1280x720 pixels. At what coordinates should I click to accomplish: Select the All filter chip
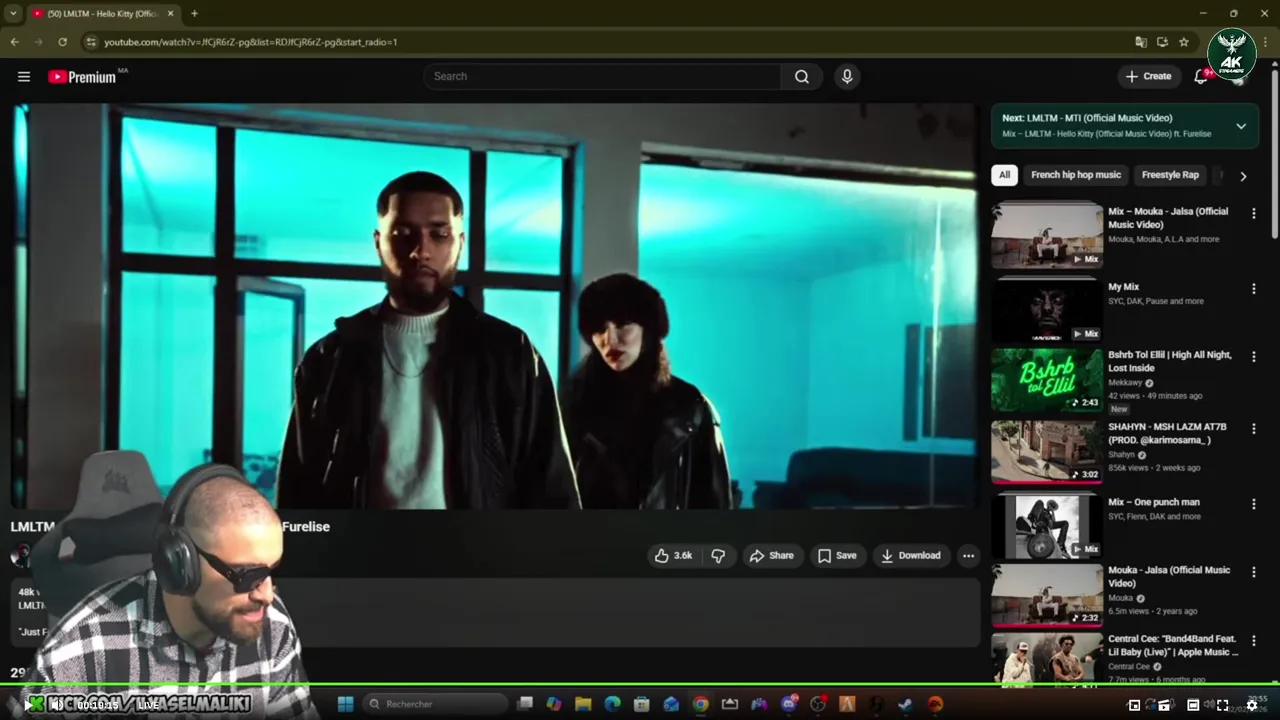[x=1004, y=175]
